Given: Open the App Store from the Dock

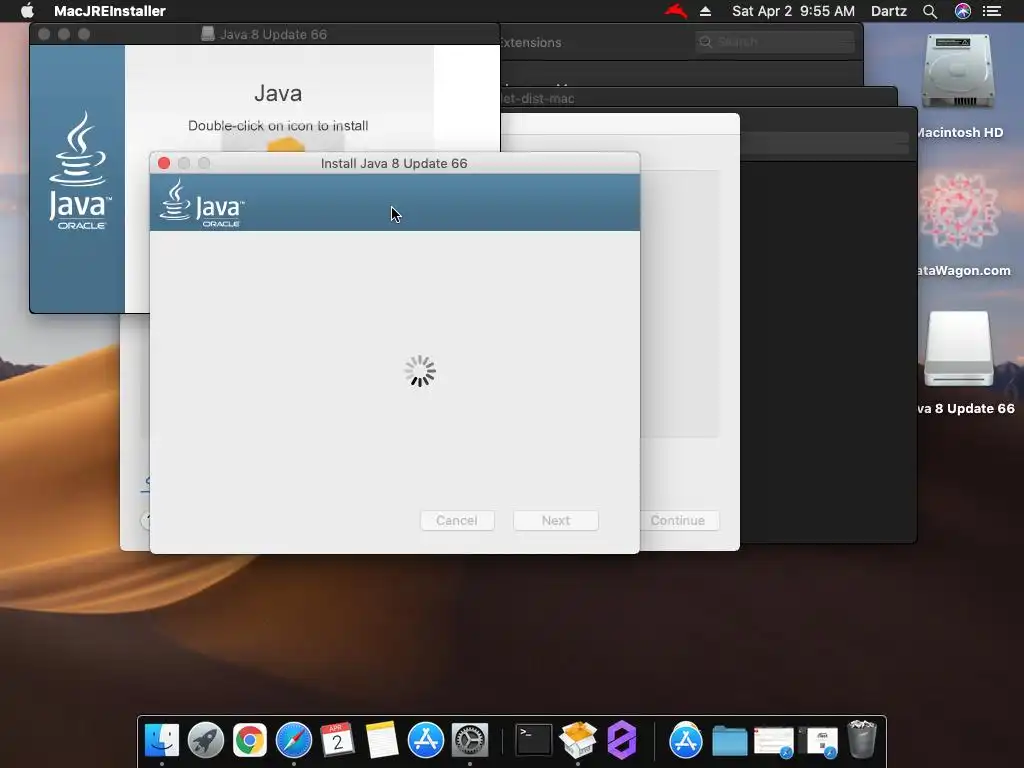Looking at the screenshot, I should point(426,740).
